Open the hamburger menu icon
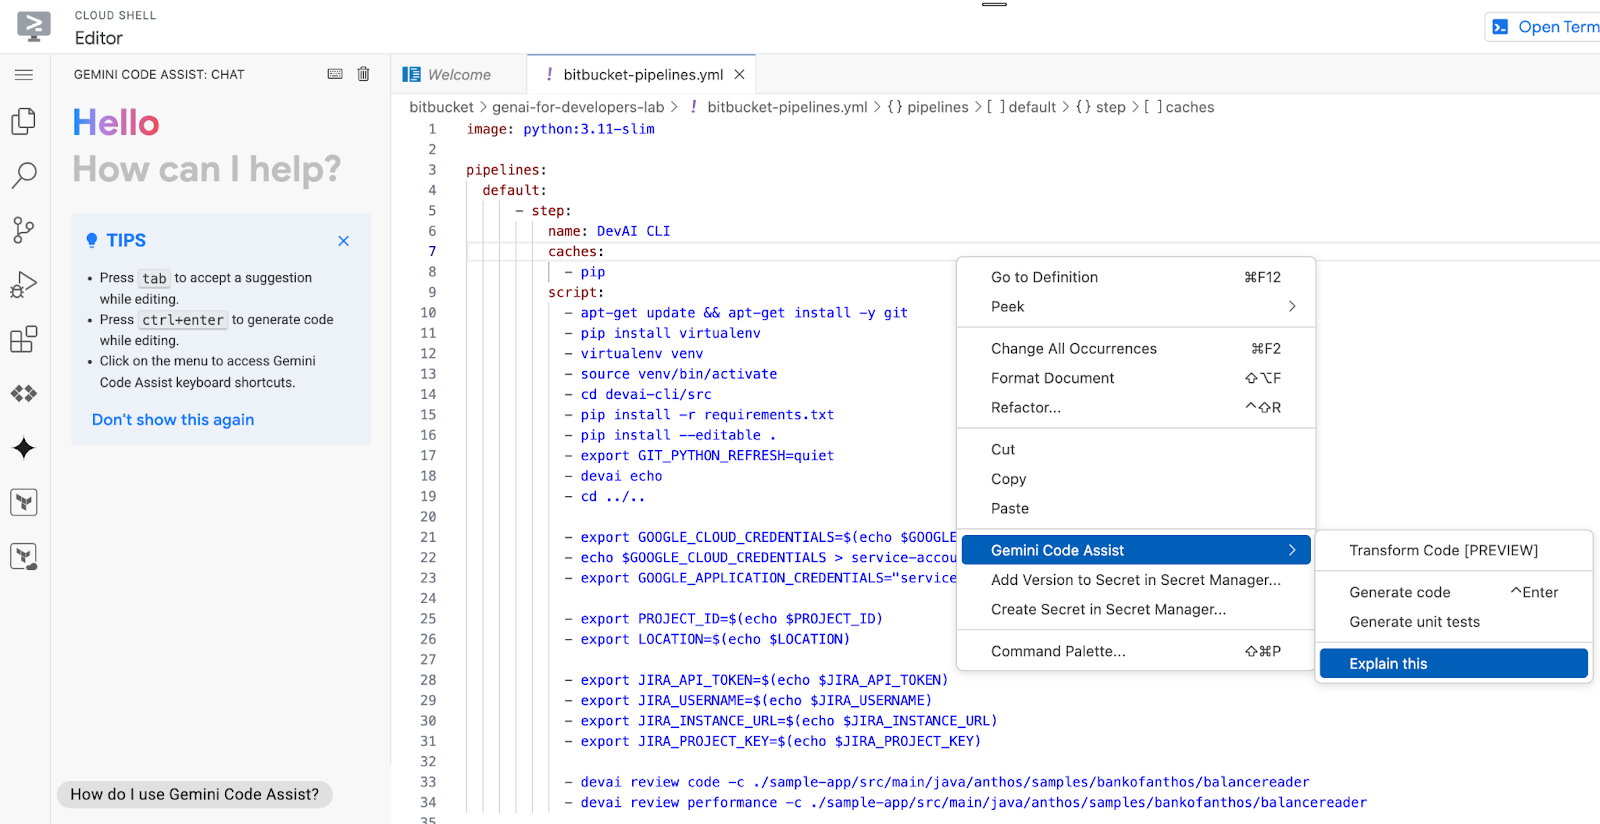This screenshot has height=824, width=1600. click(x=24, y=75)
